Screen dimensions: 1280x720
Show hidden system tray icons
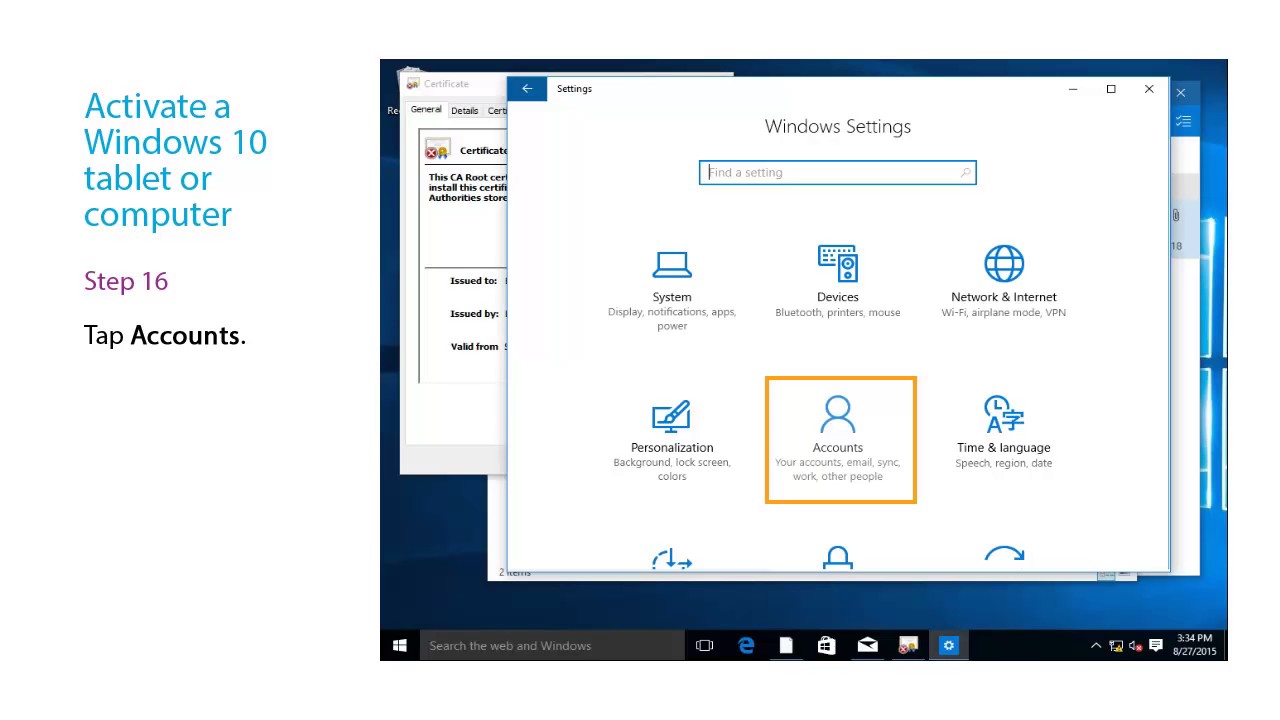(x=1096, y=646)
